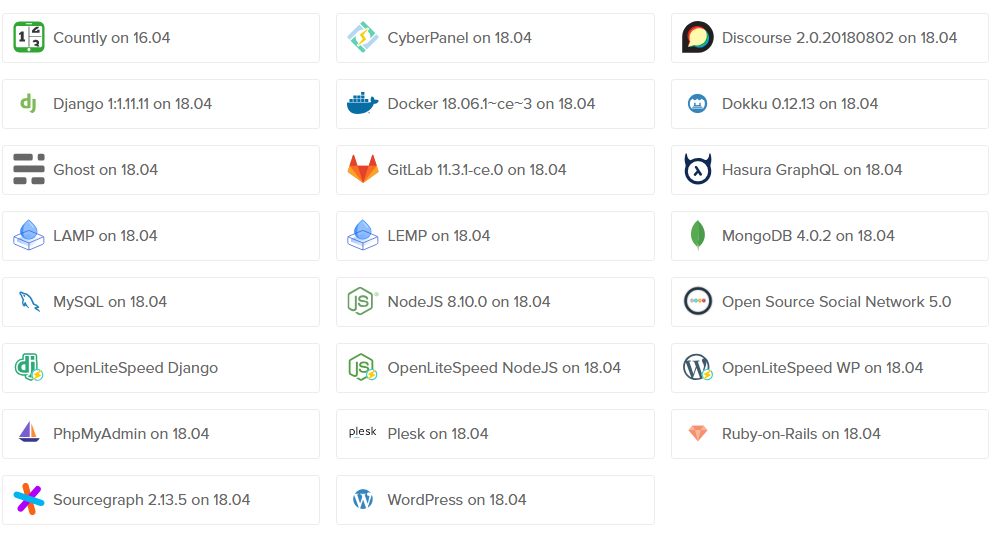Click the Discourse chat bubble icon

(697, 37)
